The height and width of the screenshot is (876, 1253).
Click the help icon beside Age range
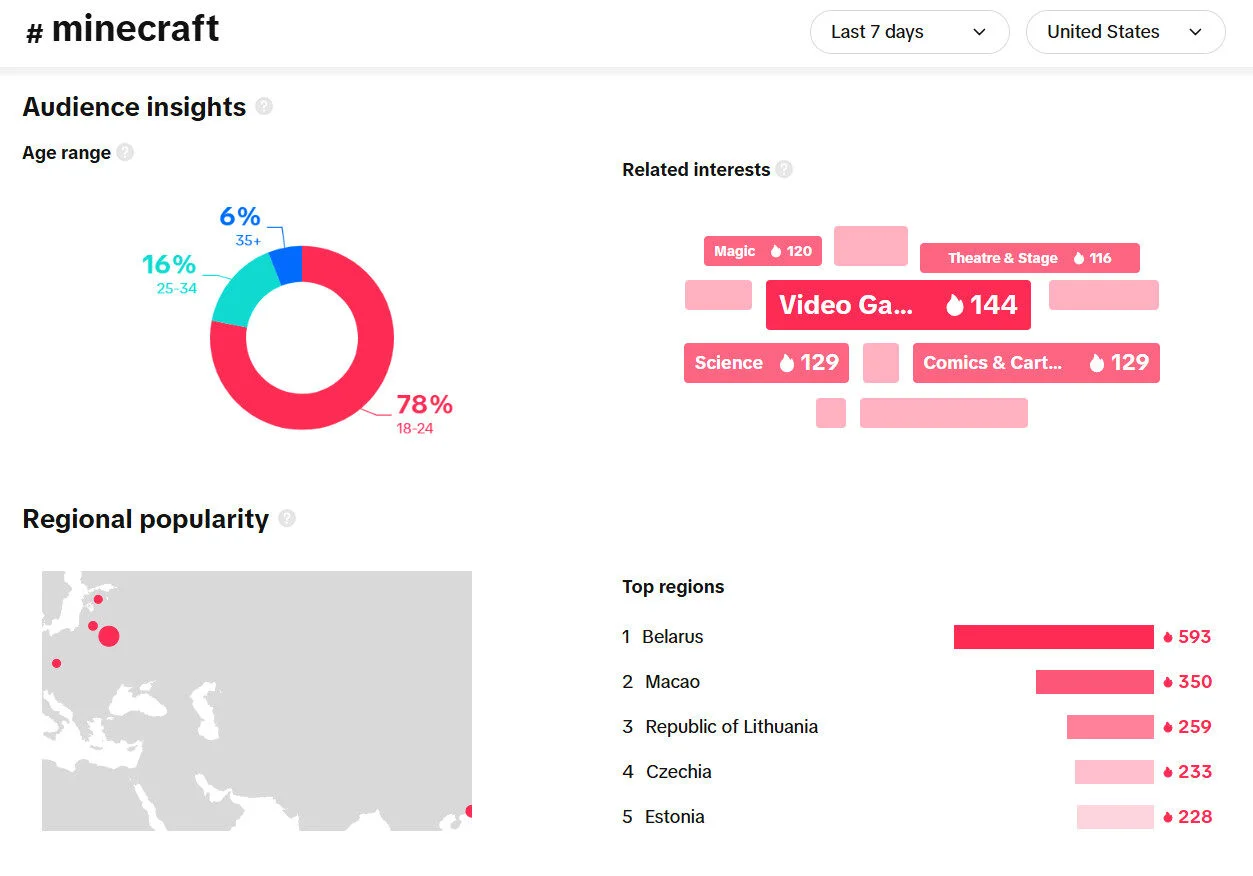point(125,152)
